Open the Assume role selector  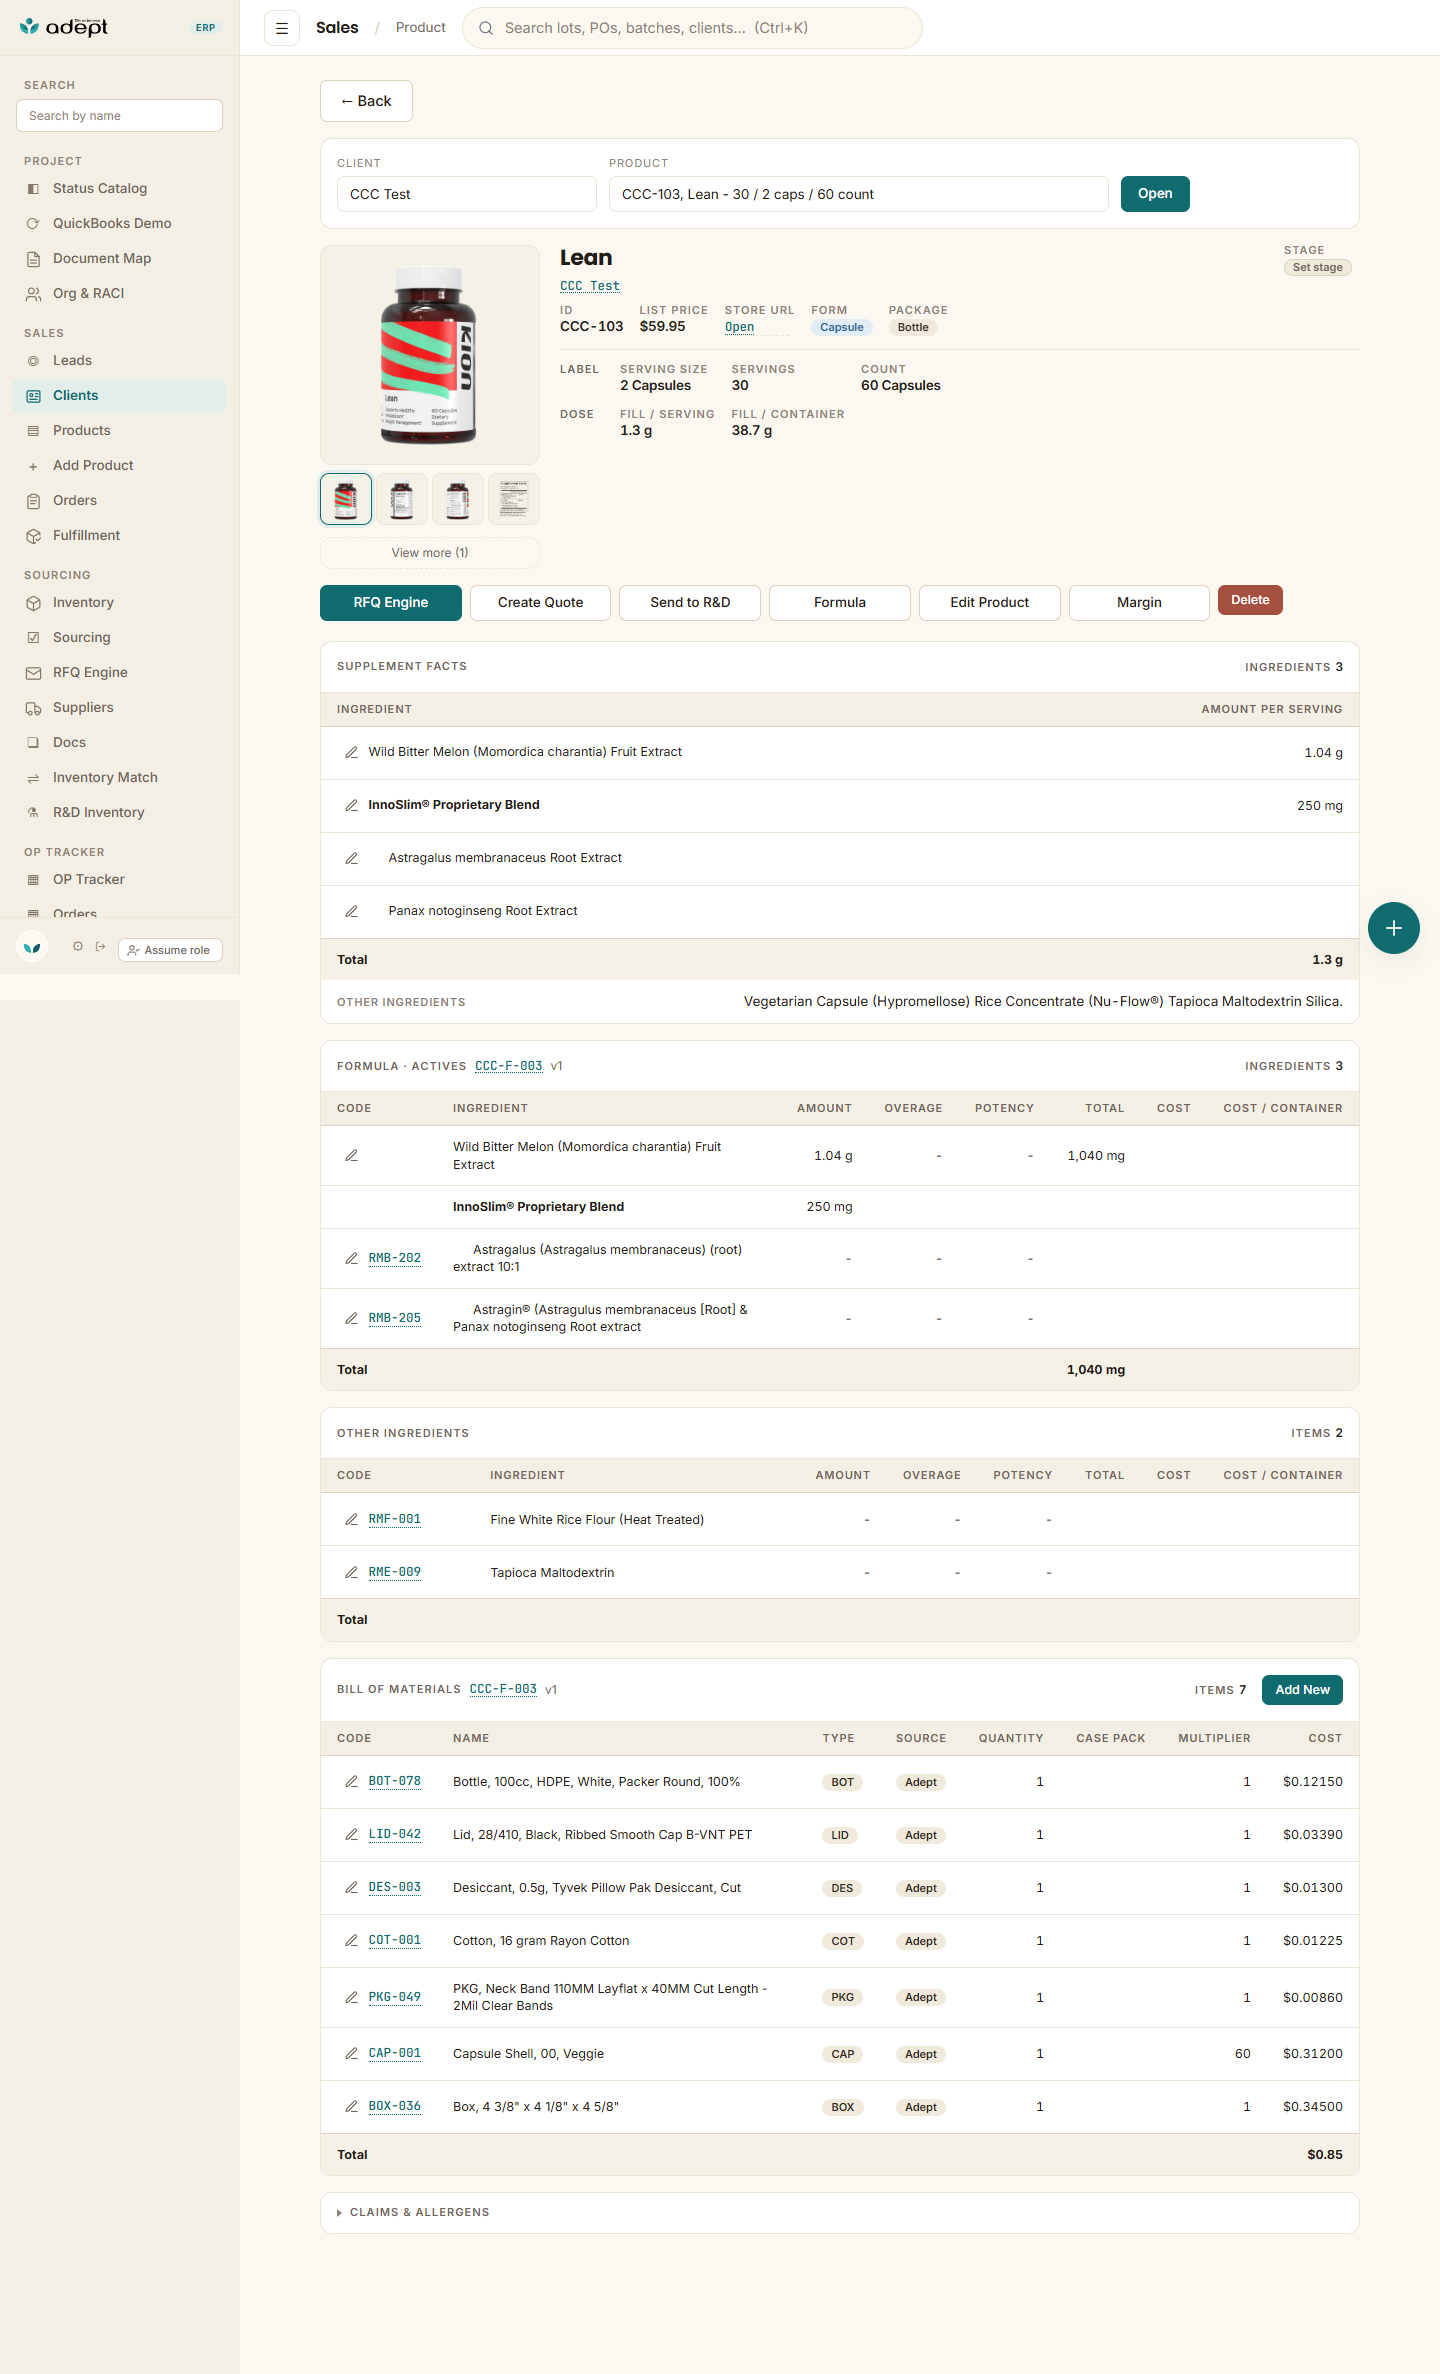tap(170, 950)
